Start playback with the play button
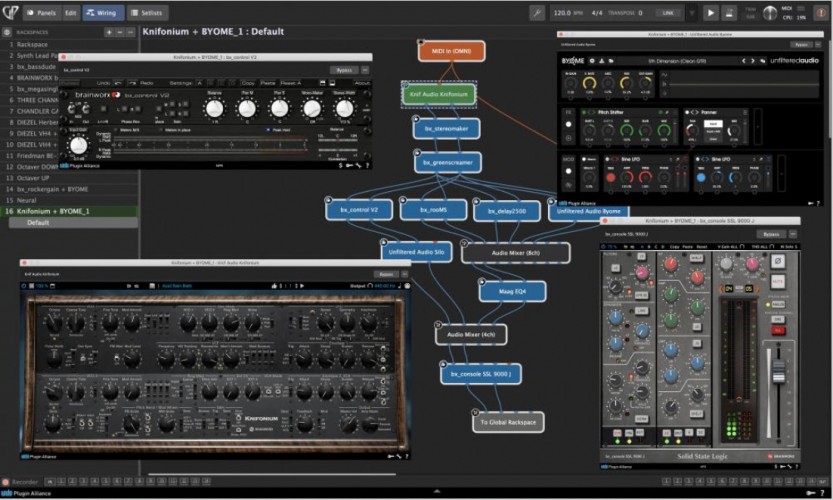Screen dimensions: 833x500 point(710,13)
